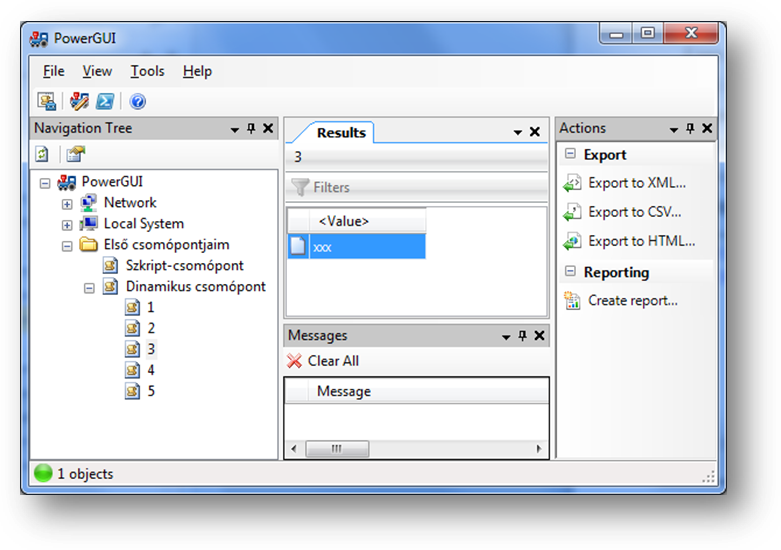
Task: Collapse the Reporting actions group
Action: 571,271
